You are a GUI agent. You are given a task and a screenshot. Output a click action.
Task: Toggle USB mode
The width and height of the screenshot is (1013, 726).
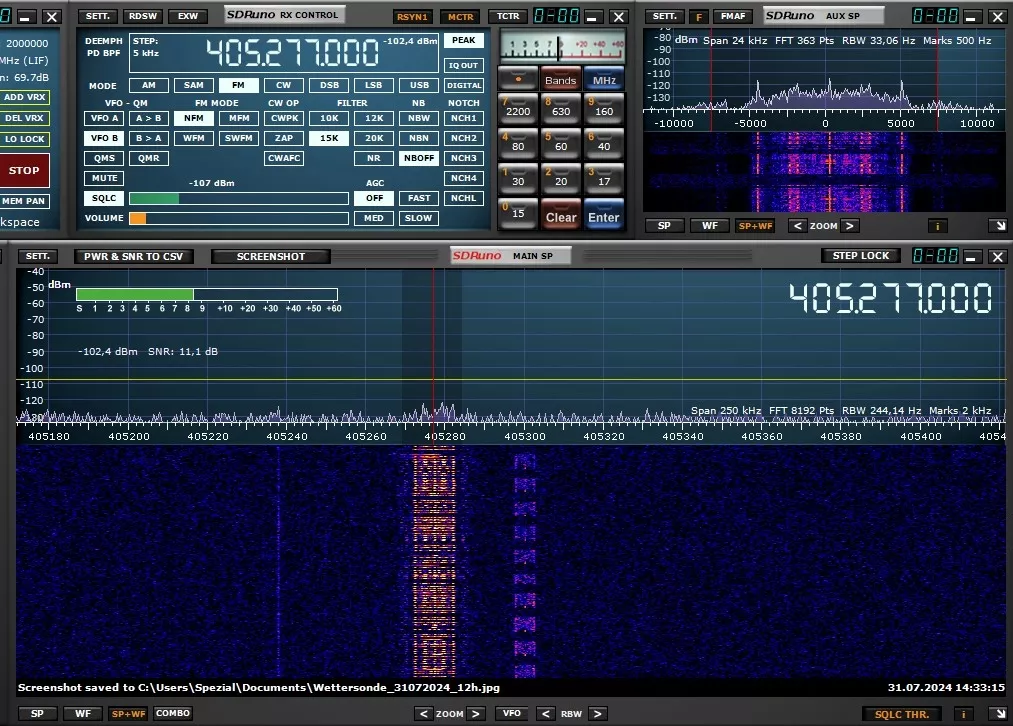(x=419, y=85)
